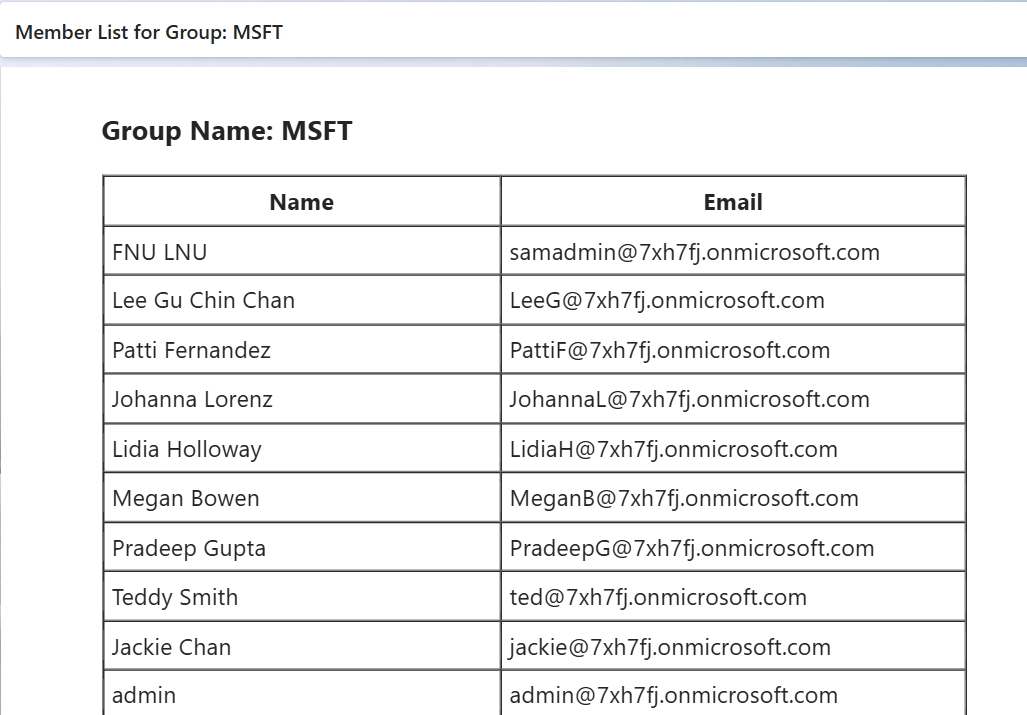Select Teddy Smith name cell
Image resolution: width=1027 pixels, height=715 pixels.
[175, 598]
